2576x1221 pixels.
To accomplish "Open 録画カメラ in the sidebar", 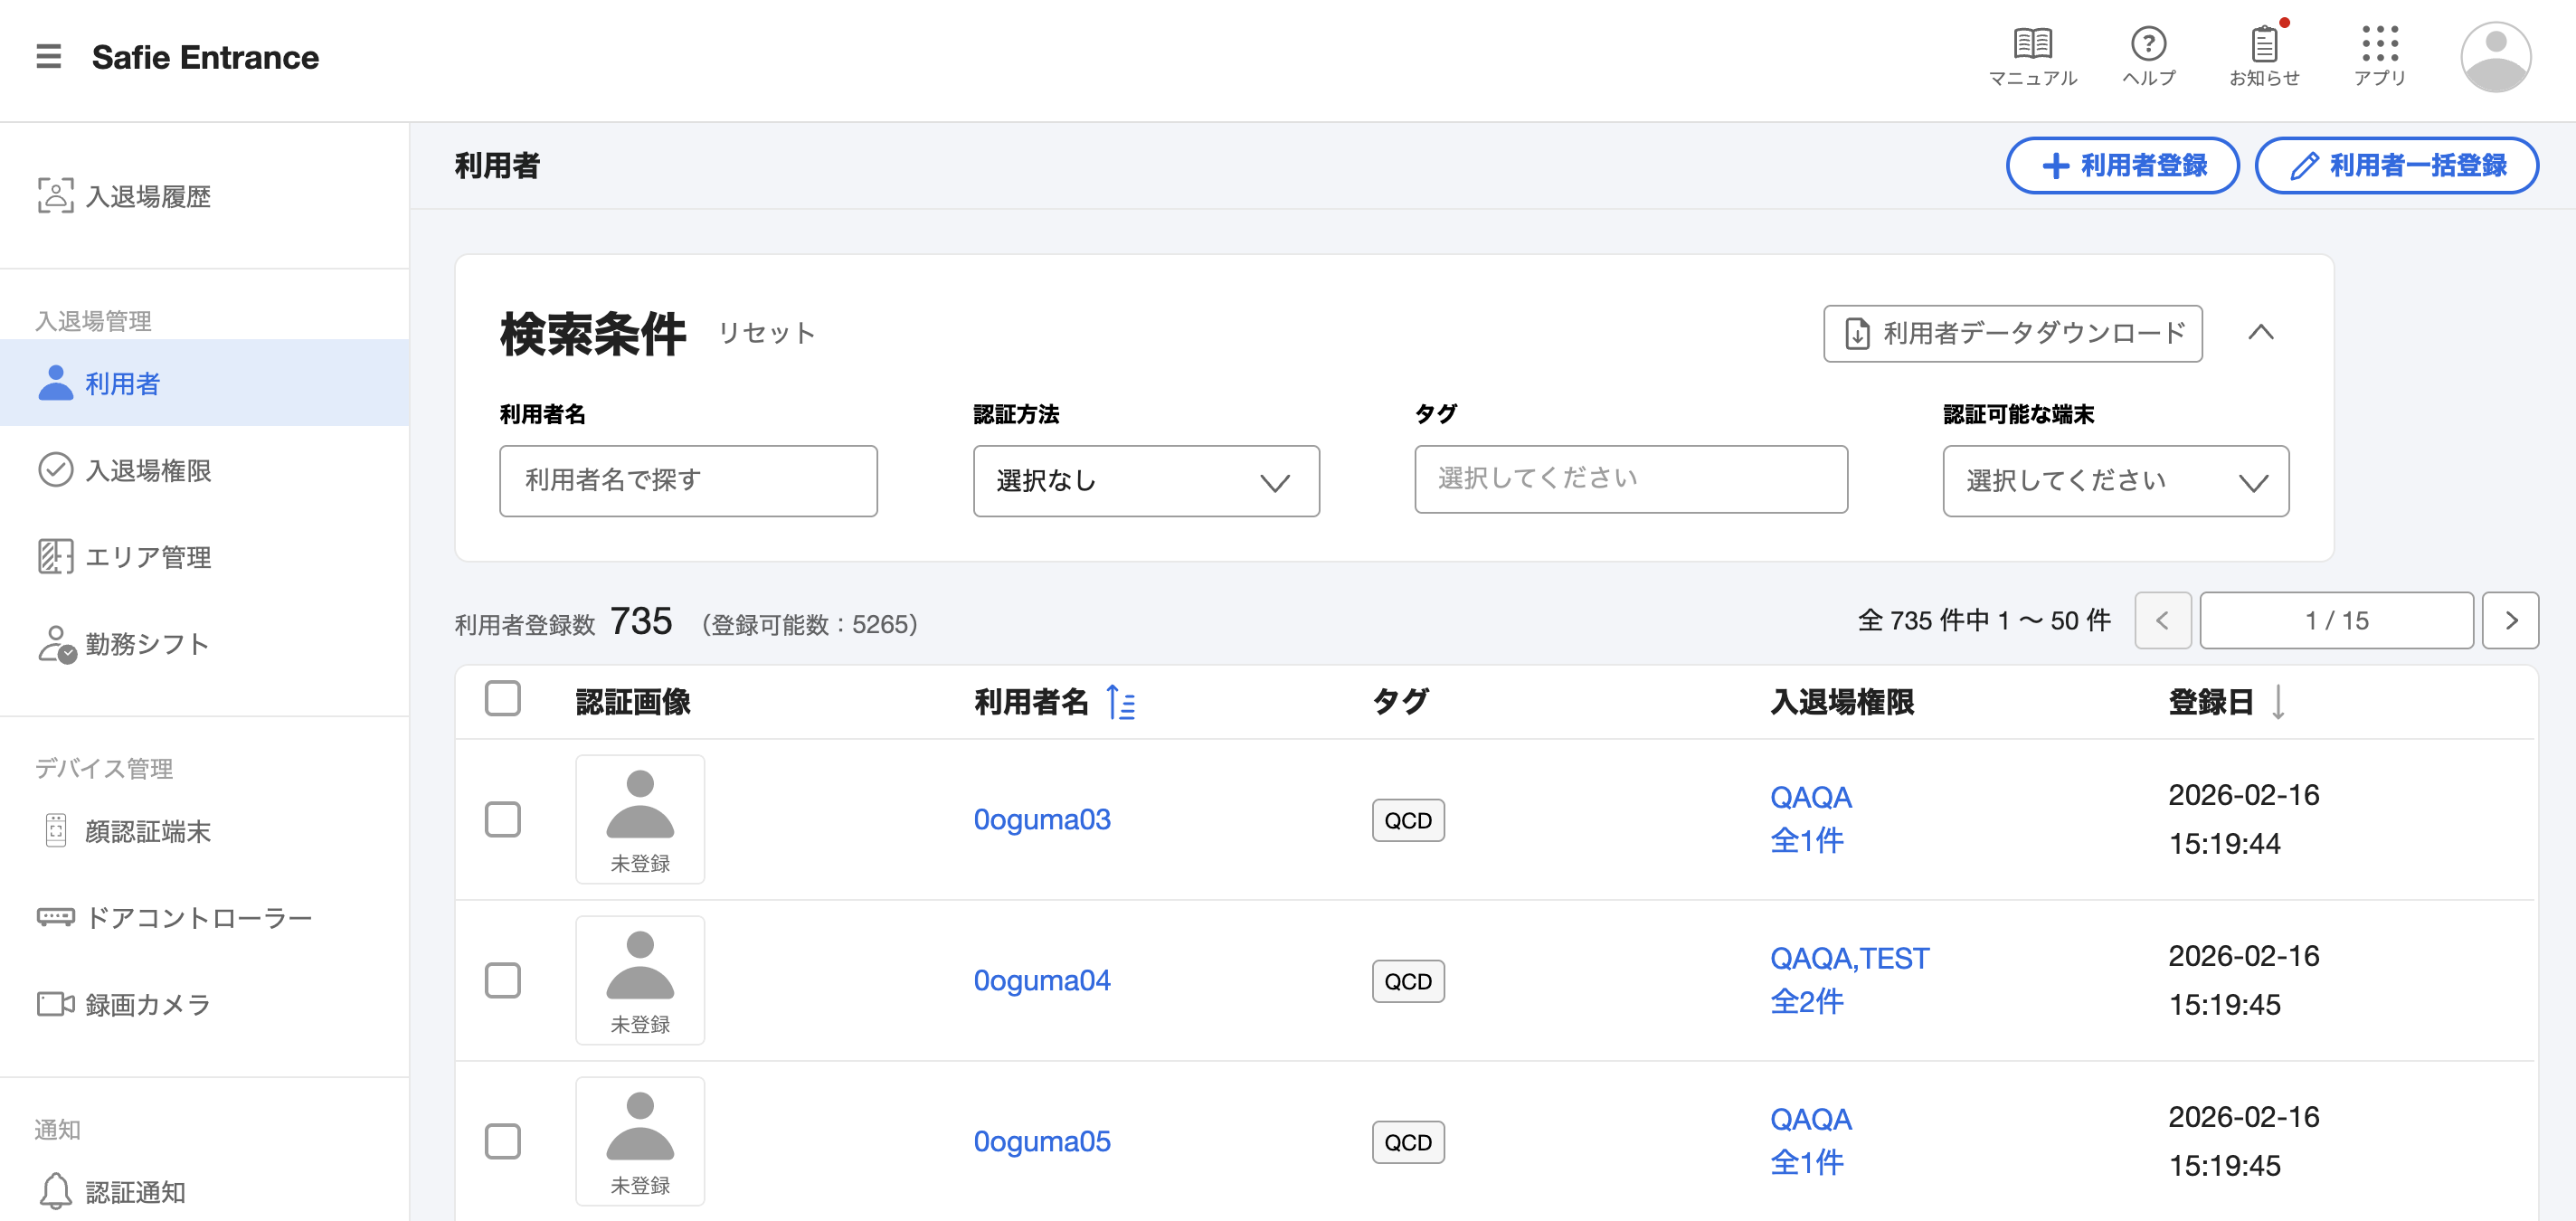I will click(x=204, y=1004).
